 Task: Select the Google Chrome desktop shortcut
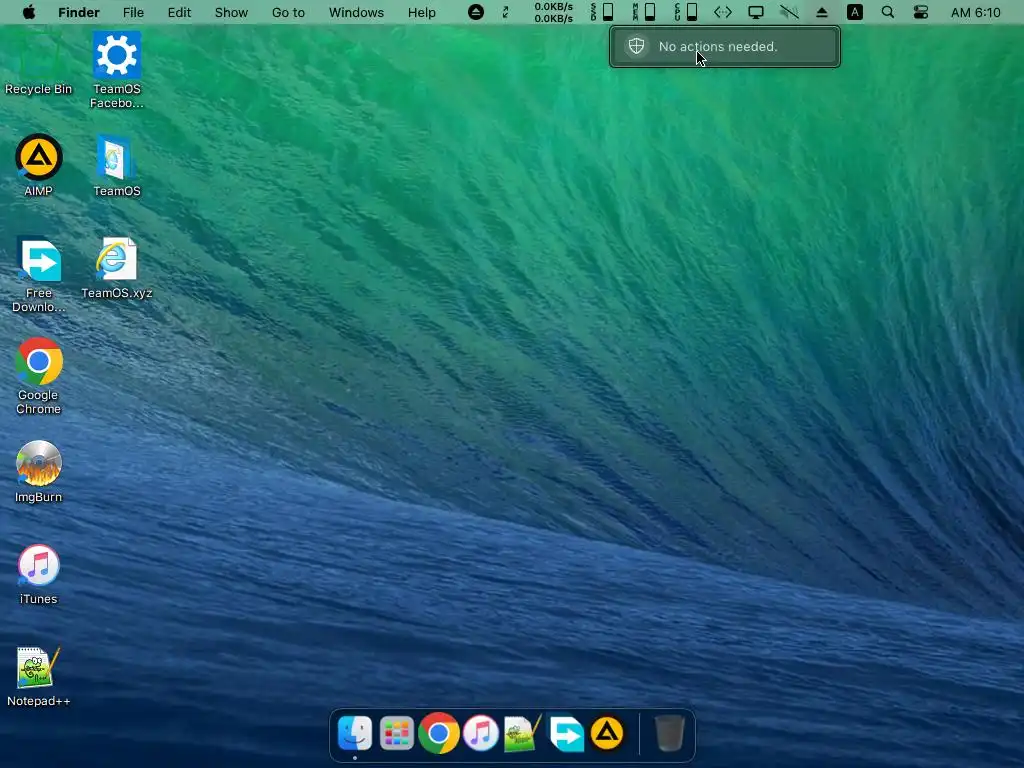[x=39, y=376]
